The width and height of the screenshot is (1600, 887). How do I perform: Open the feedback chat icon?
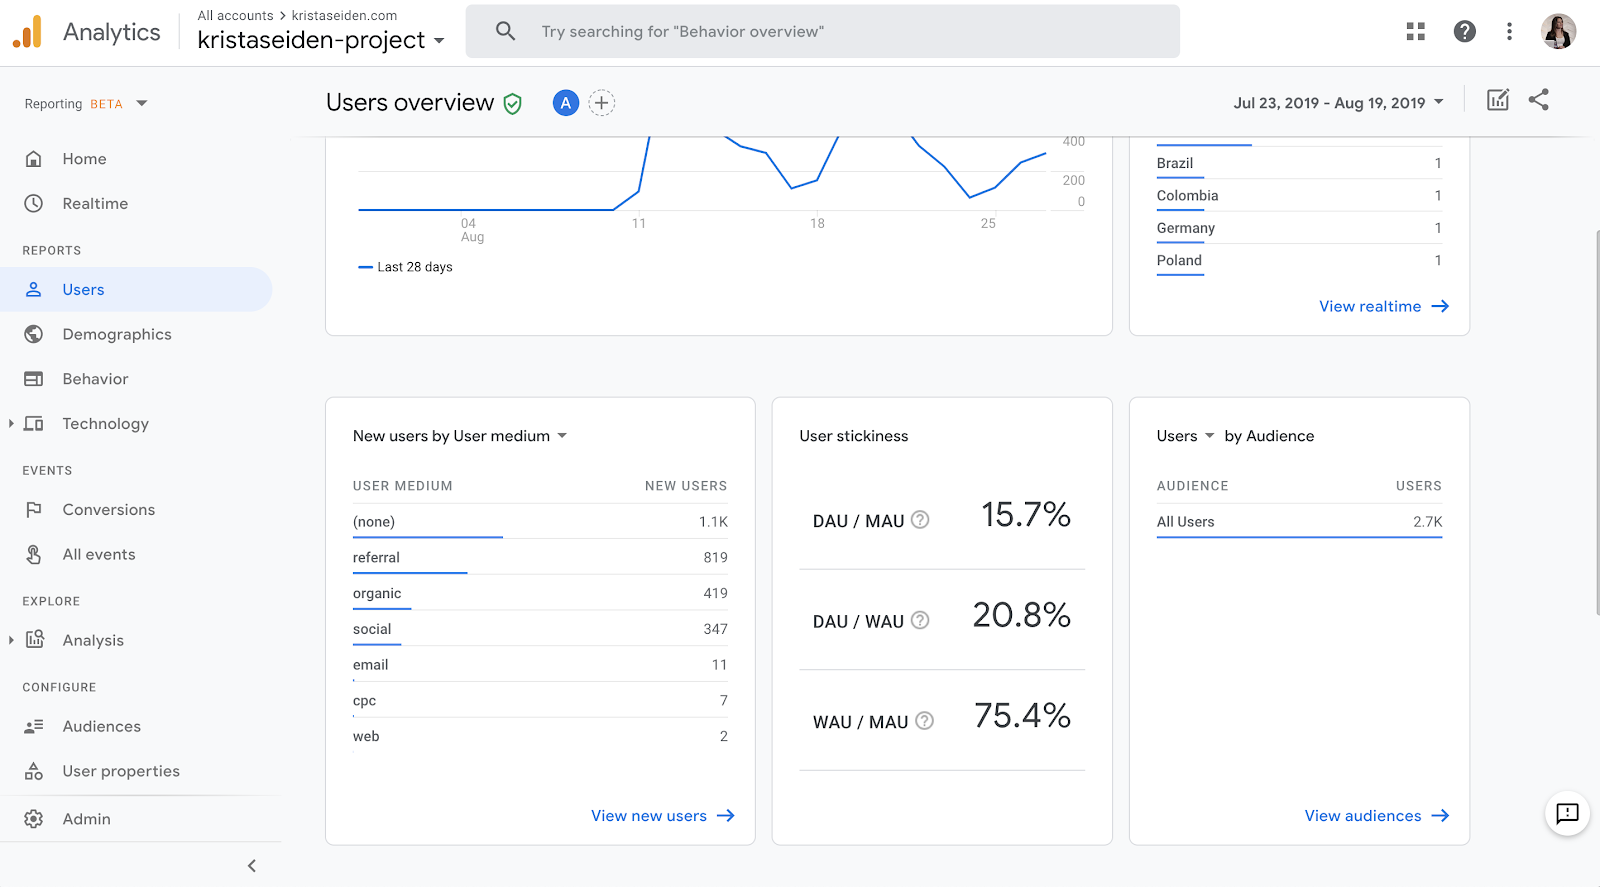tap(1567, 813)
